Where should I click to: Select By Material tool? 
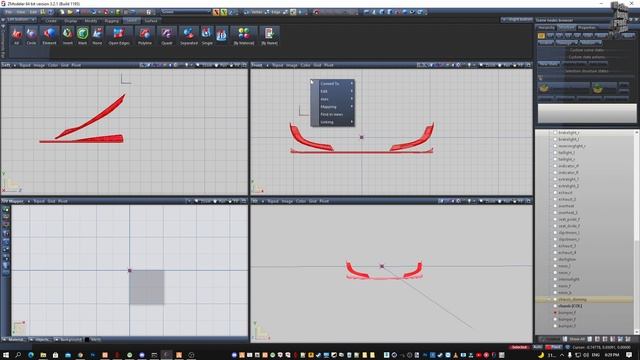[244, 36]
